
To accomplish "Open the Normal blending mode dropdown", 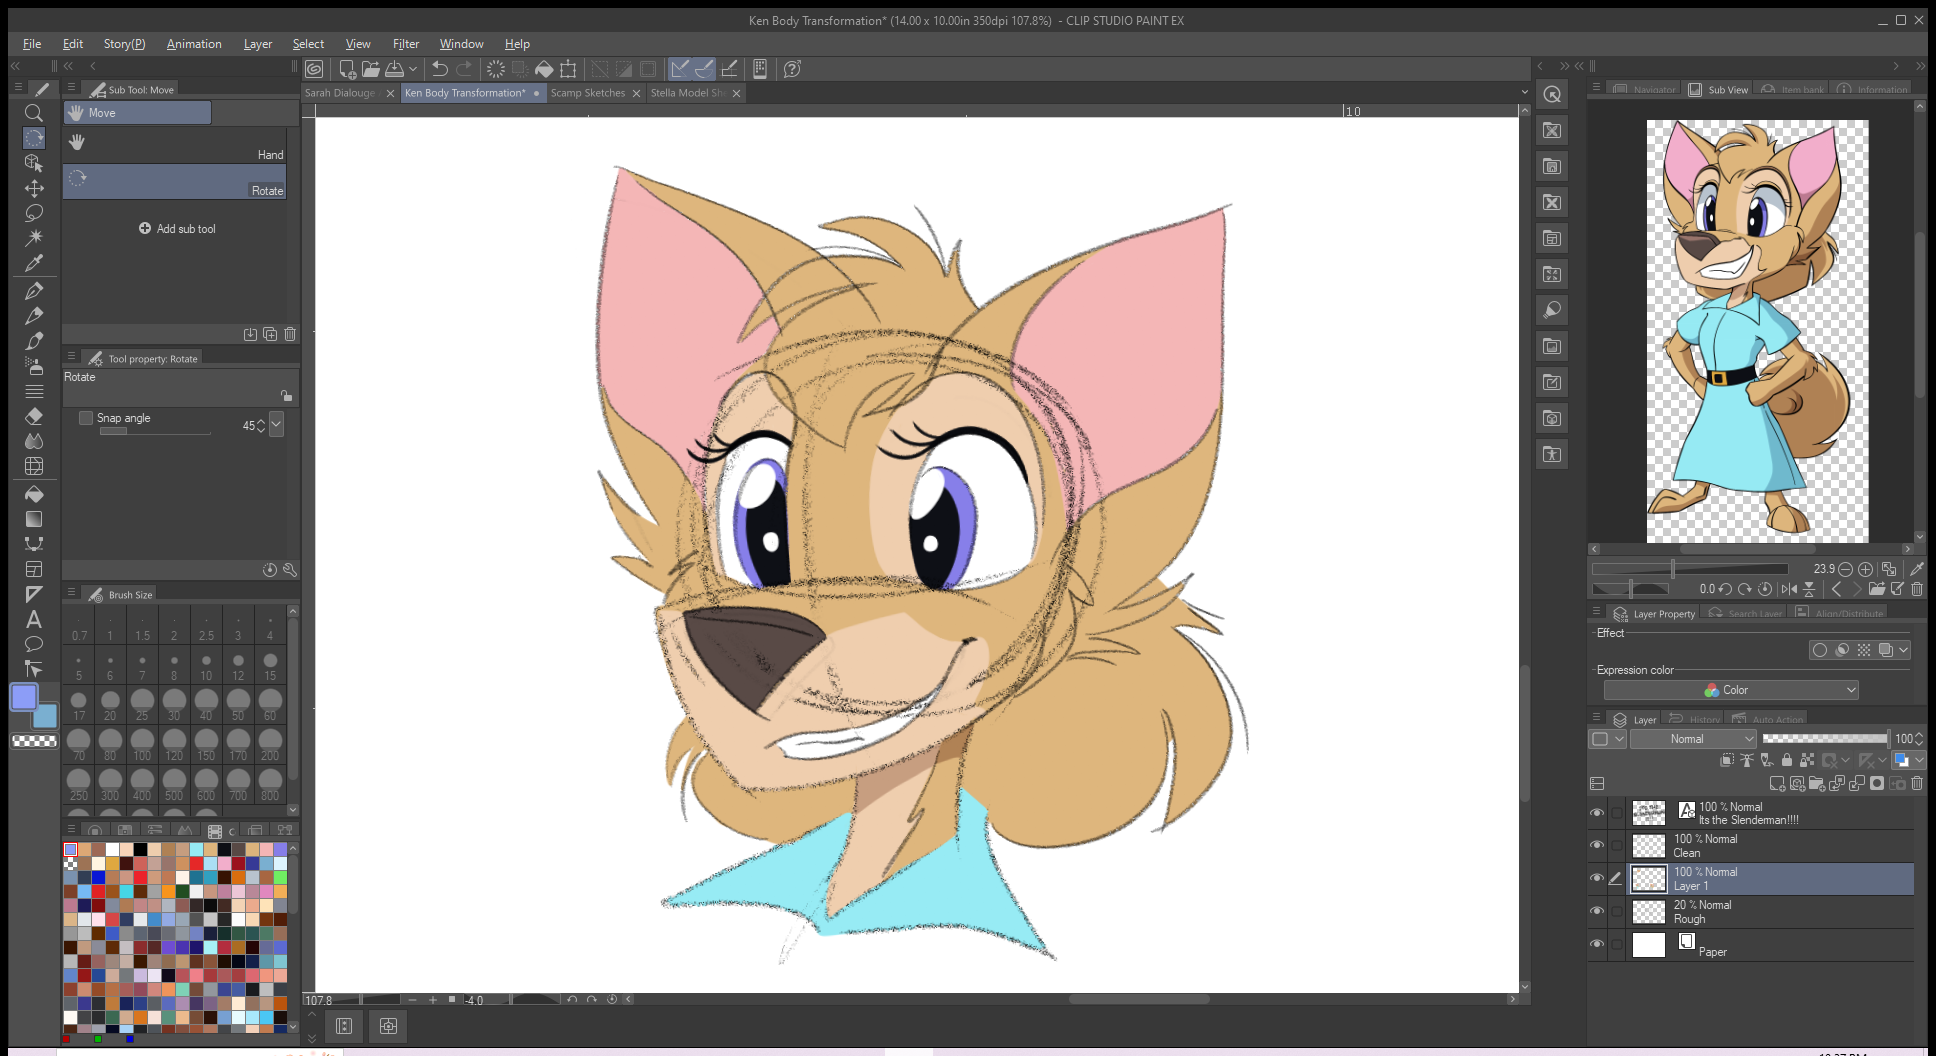I will tap(1693, 739).
